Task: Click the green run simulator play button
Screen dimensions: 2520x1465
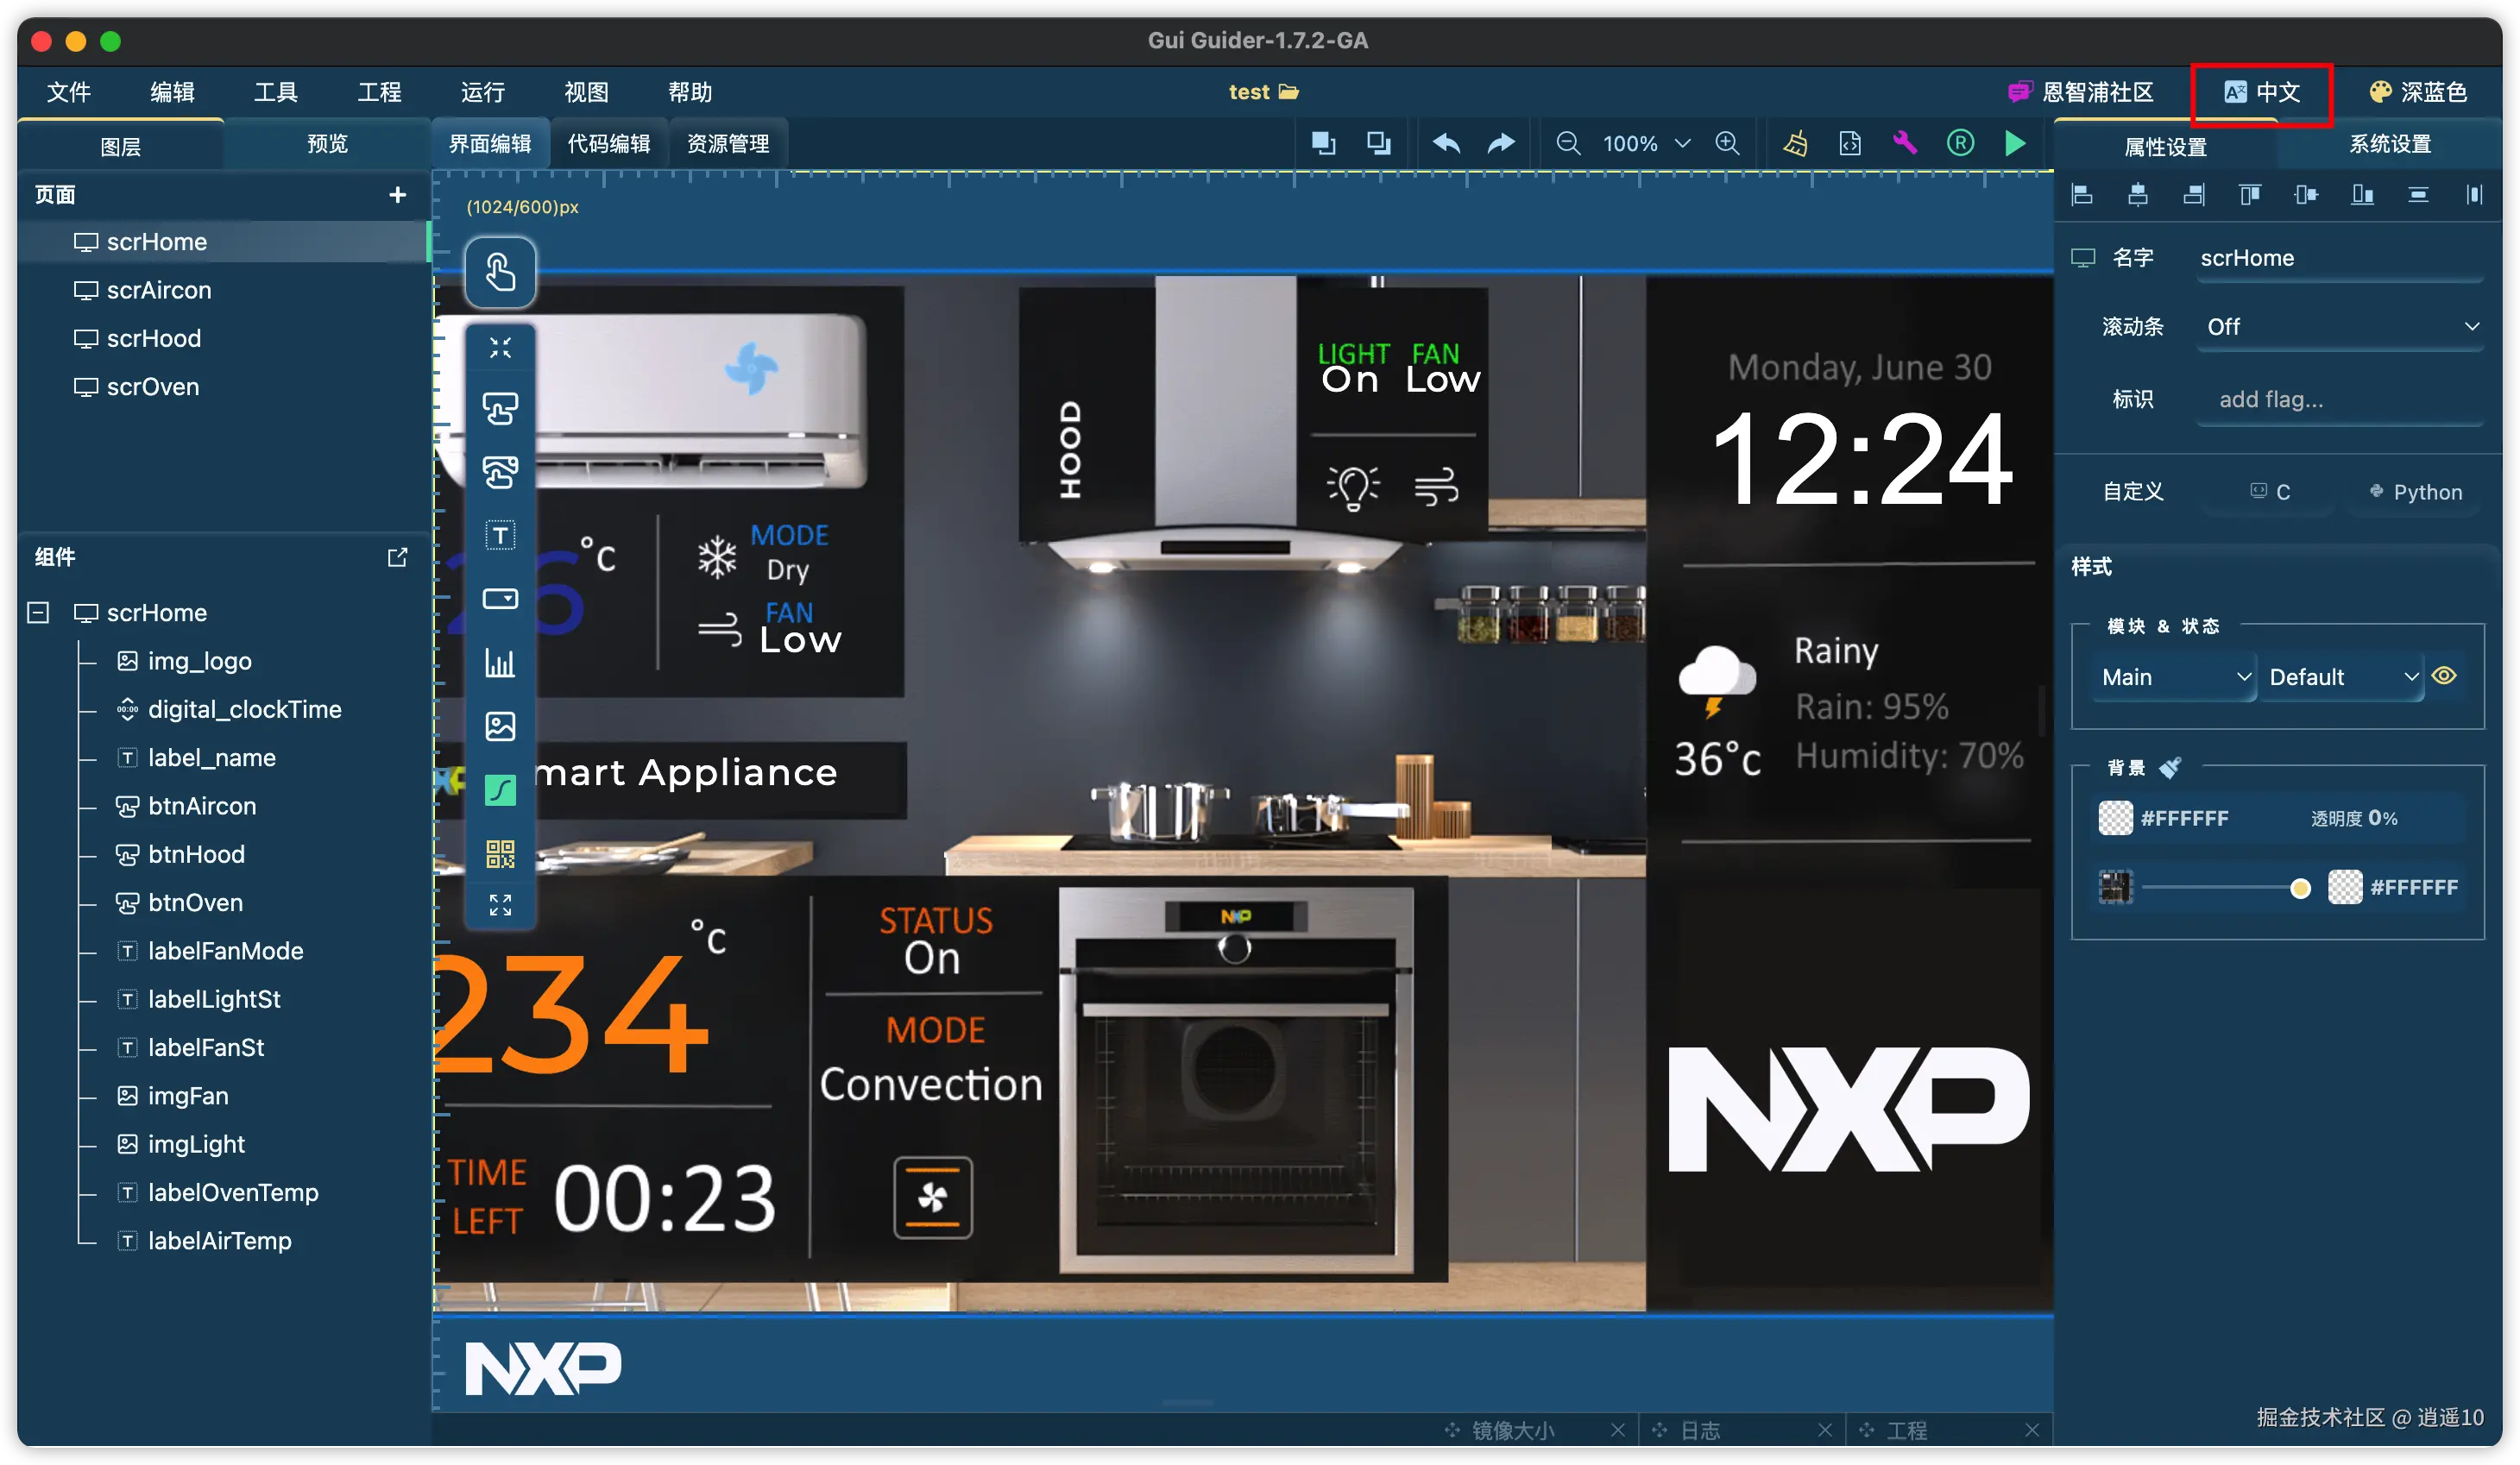Action: [2014, 143]
